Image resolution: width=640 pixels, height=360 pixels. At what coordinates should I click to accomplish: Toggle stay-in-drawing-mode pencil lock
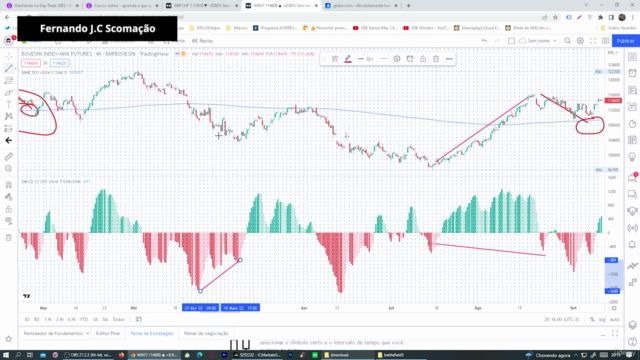coord(9,197)
